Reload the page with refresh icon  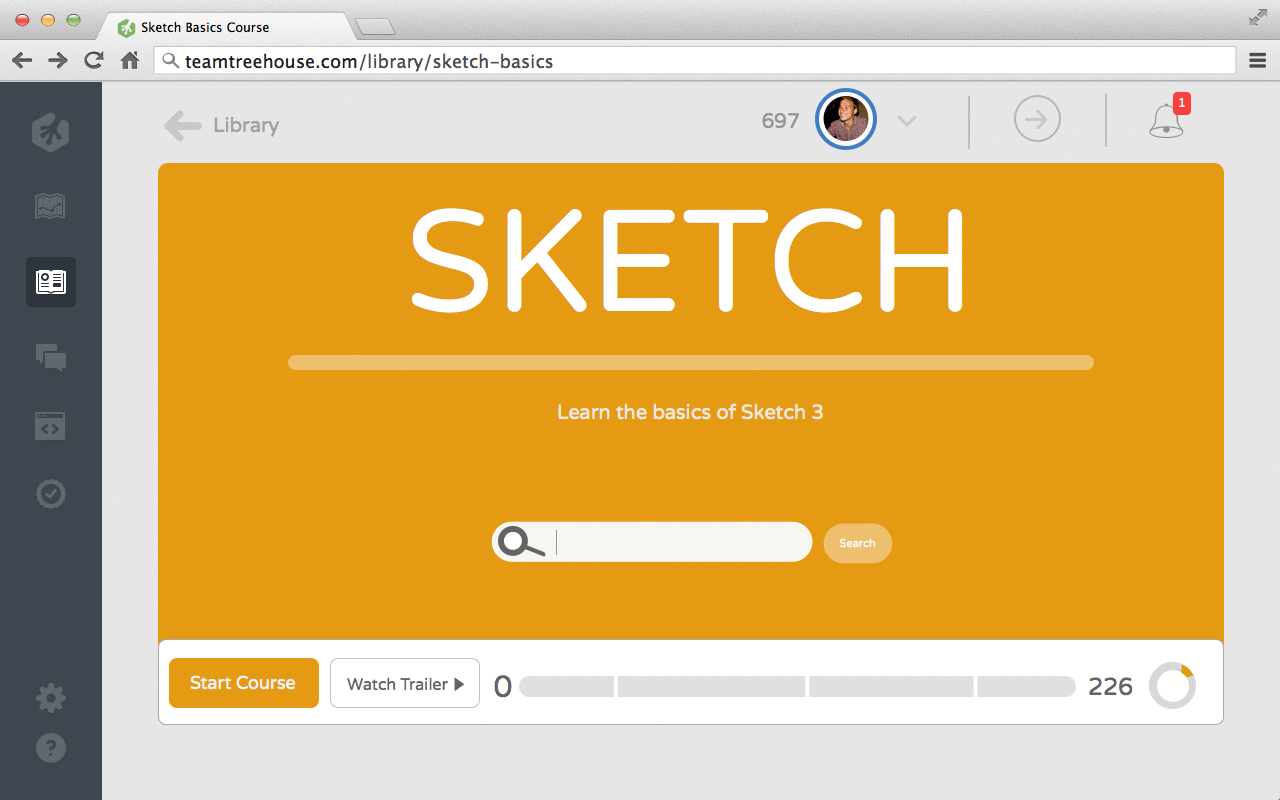[x=94, y=60]
